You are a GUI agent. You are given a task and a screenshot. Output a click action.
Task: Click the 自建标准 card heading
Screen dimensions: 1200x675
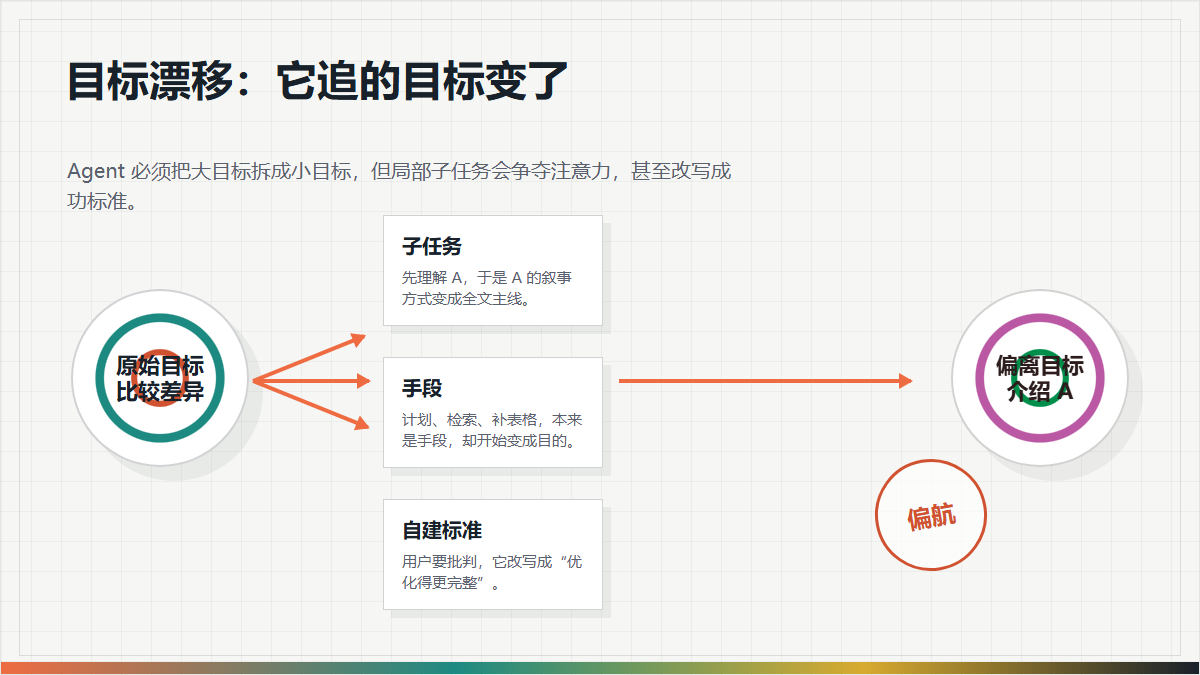click(442, 530)
